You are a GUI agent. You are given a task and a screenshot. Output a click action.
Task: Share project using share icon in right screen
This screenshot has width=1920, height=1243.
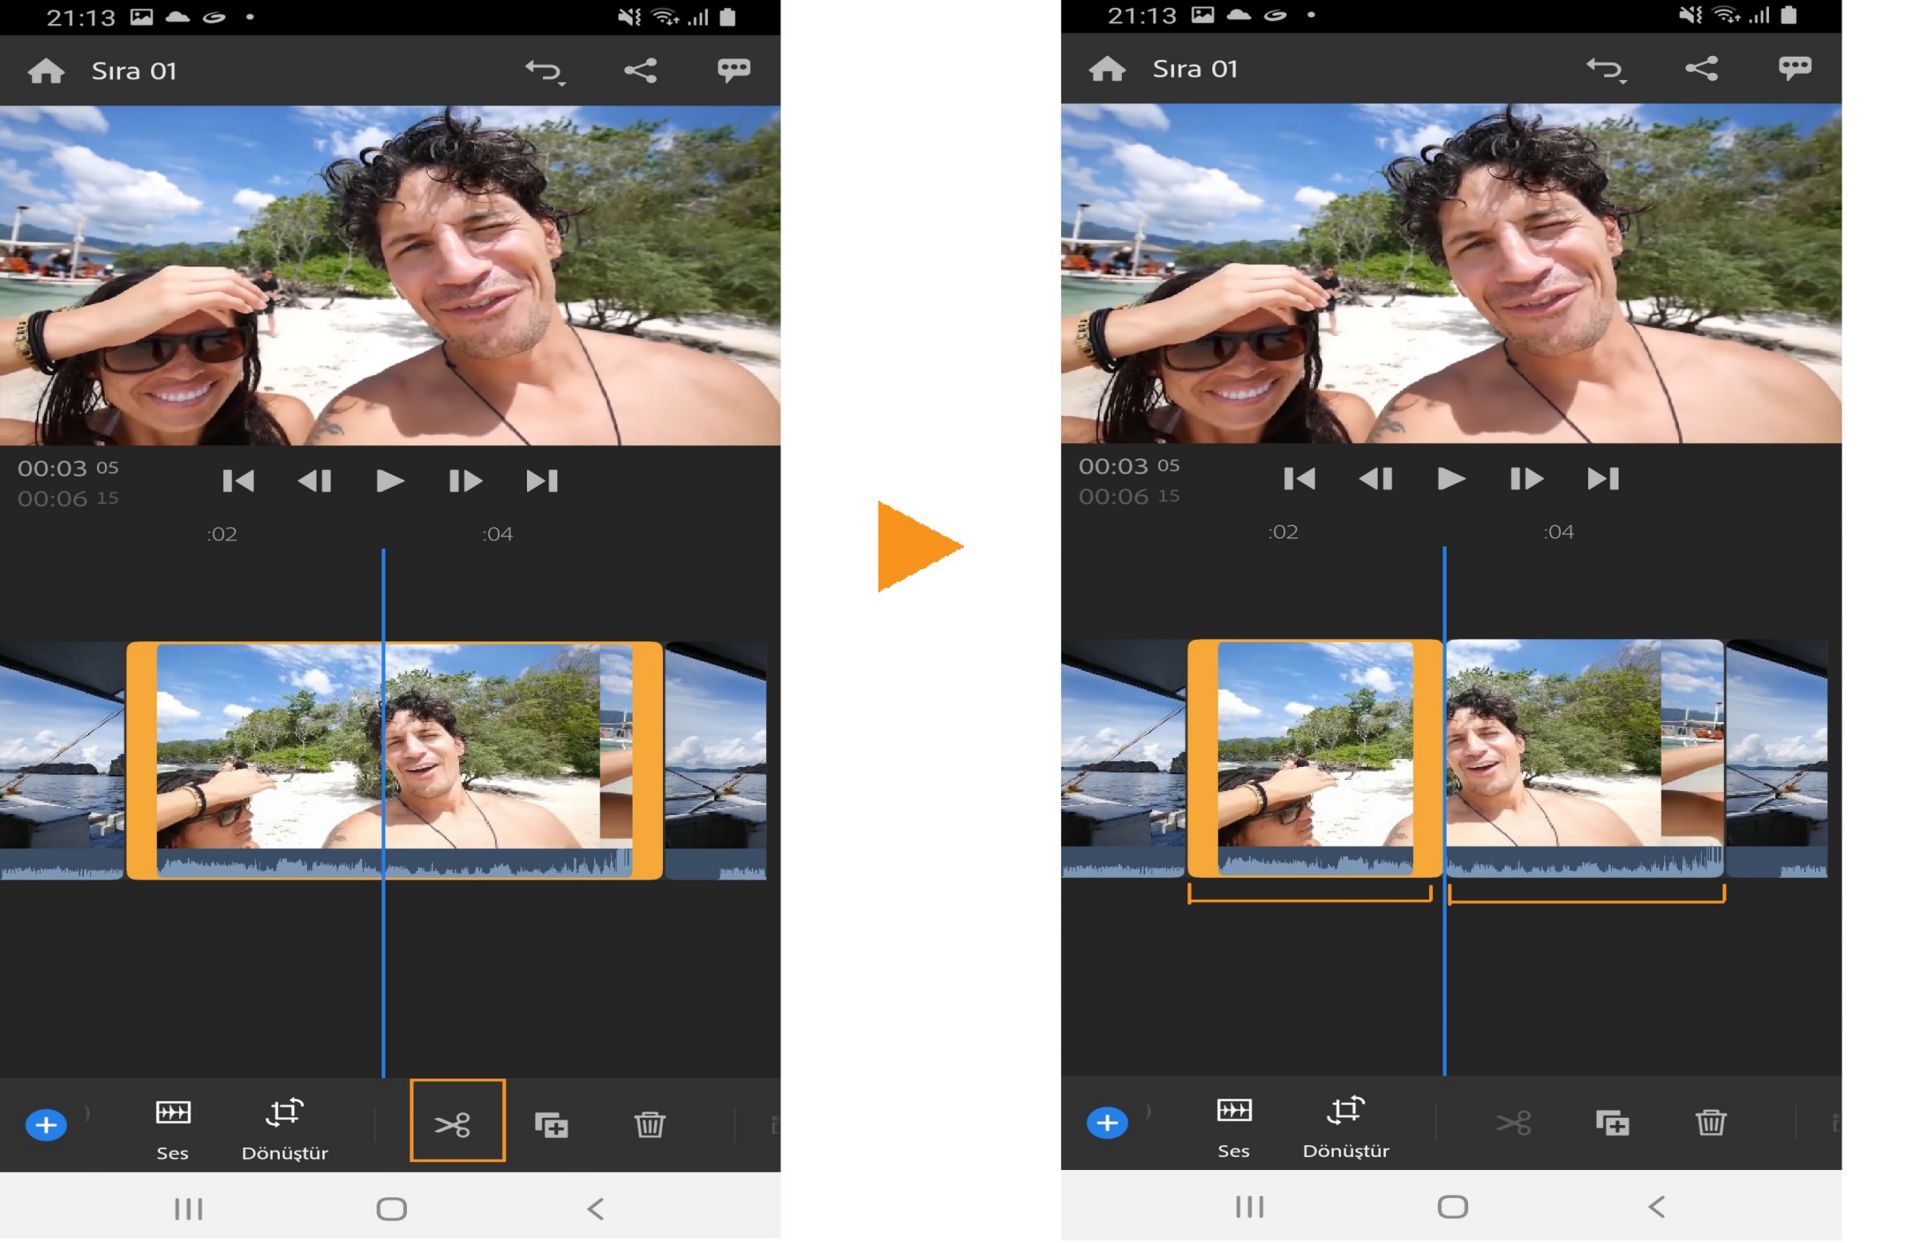click(1701, 68)
